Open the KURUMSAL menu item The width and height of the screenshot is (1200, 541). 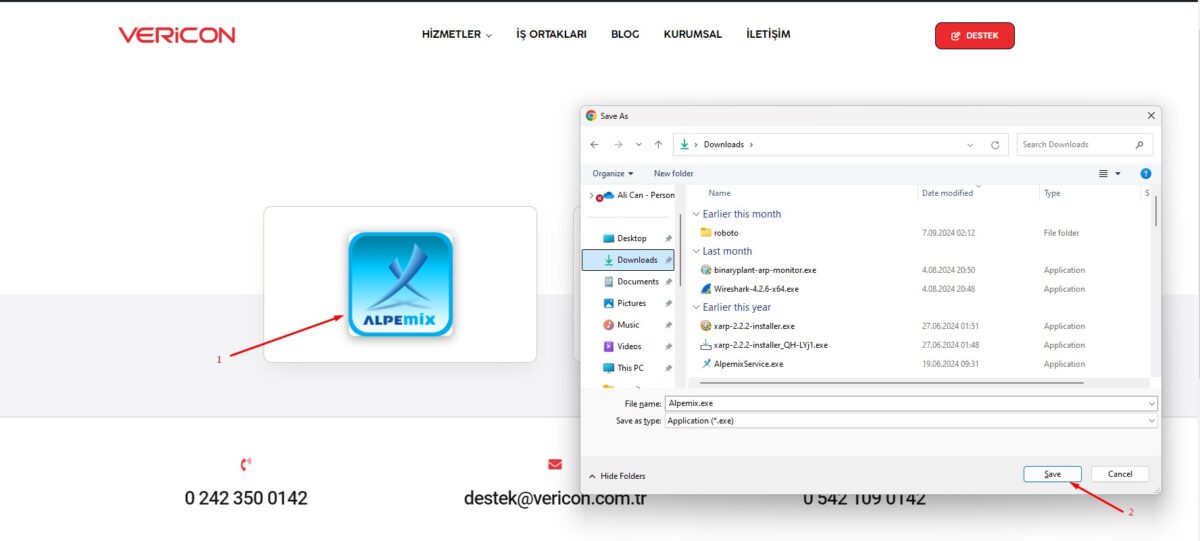coord(692,34)
